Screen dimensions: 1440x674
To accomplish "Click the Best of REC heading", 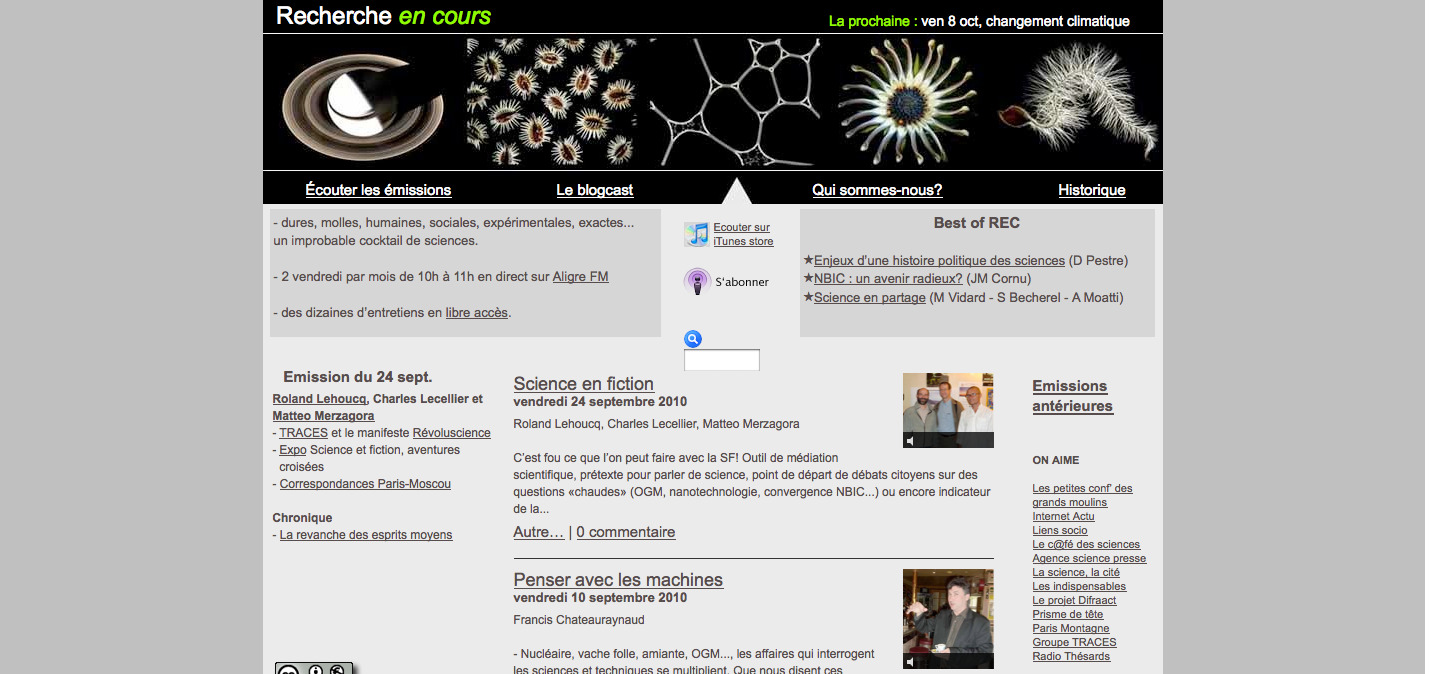I will coord(977,223).
